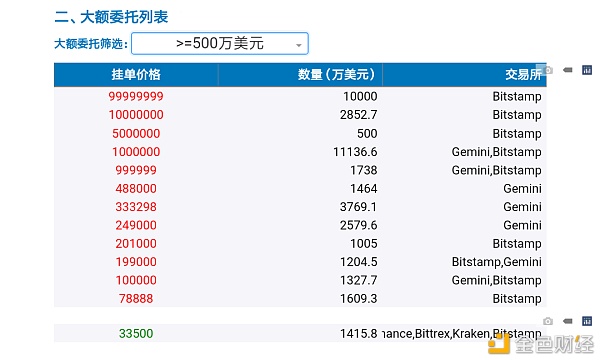
Task: Click the lower camera snapshot icon
Action: pos(548,321)
